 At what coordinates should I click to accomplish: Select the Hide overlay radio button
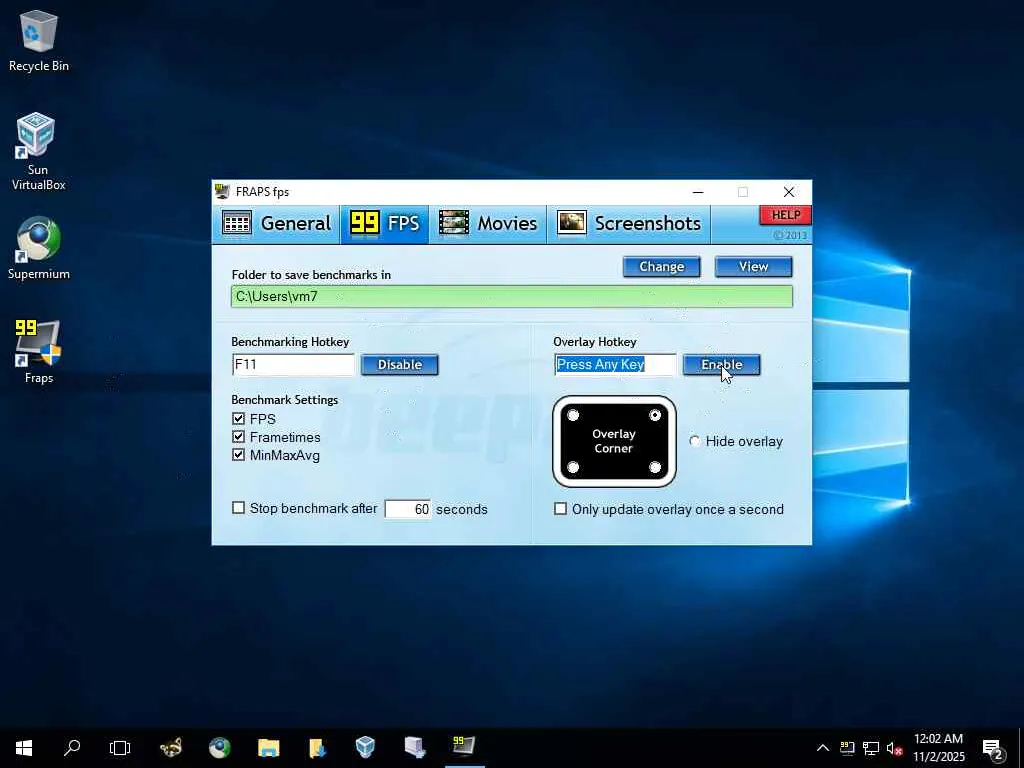(x=695, y=441)
